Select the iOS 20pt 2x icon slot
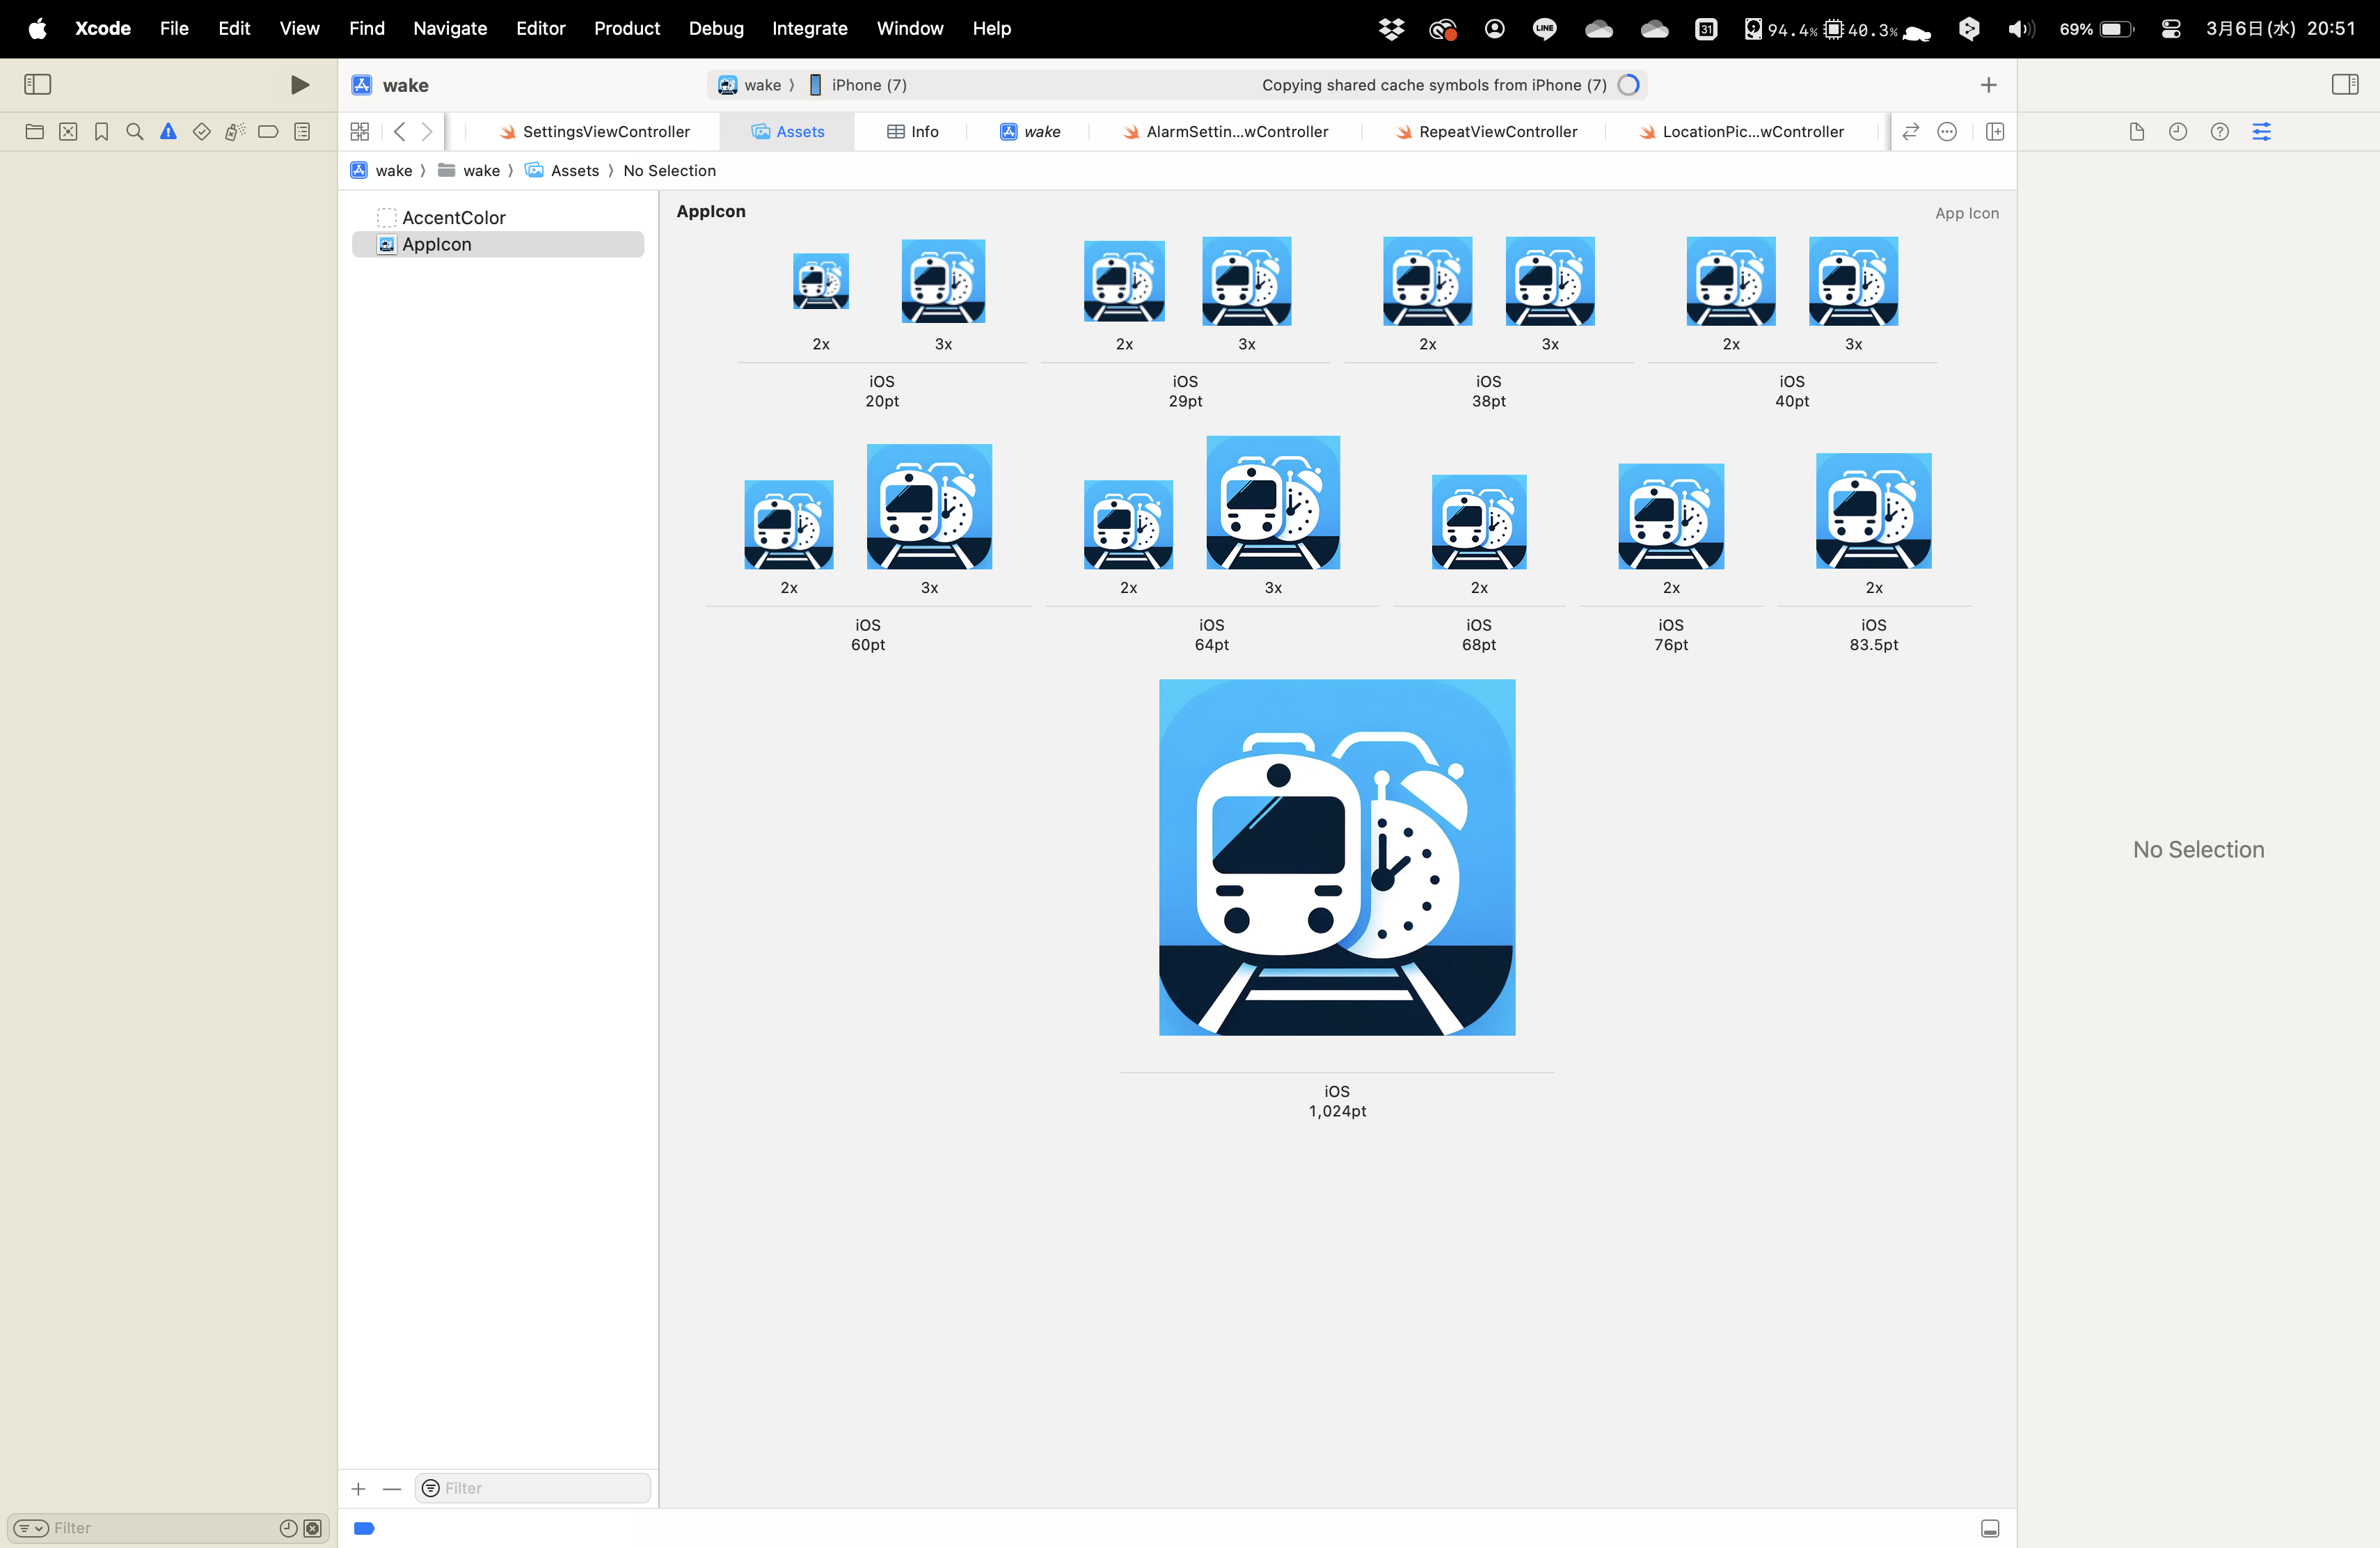This screenshot has height=1548, width=2380. (820, 281)
